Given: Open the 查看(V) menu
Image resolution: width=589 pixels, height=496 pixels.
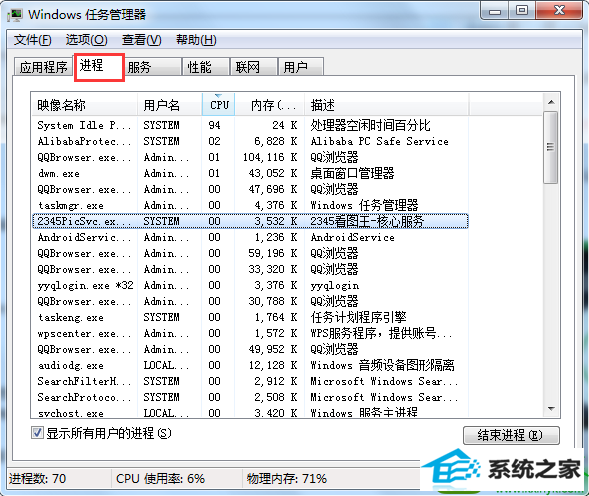Looking at the screenshot, I should [x=142, y=40].
